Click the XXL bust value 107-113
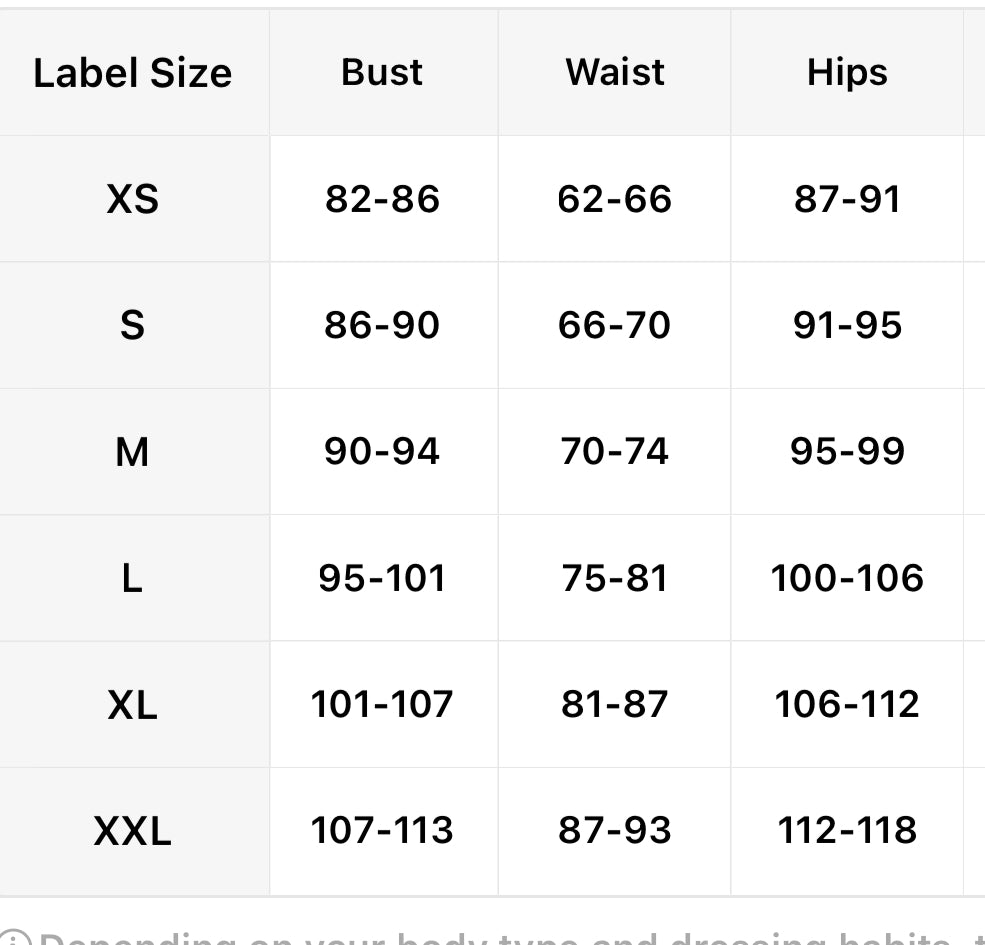 (382, 831)
